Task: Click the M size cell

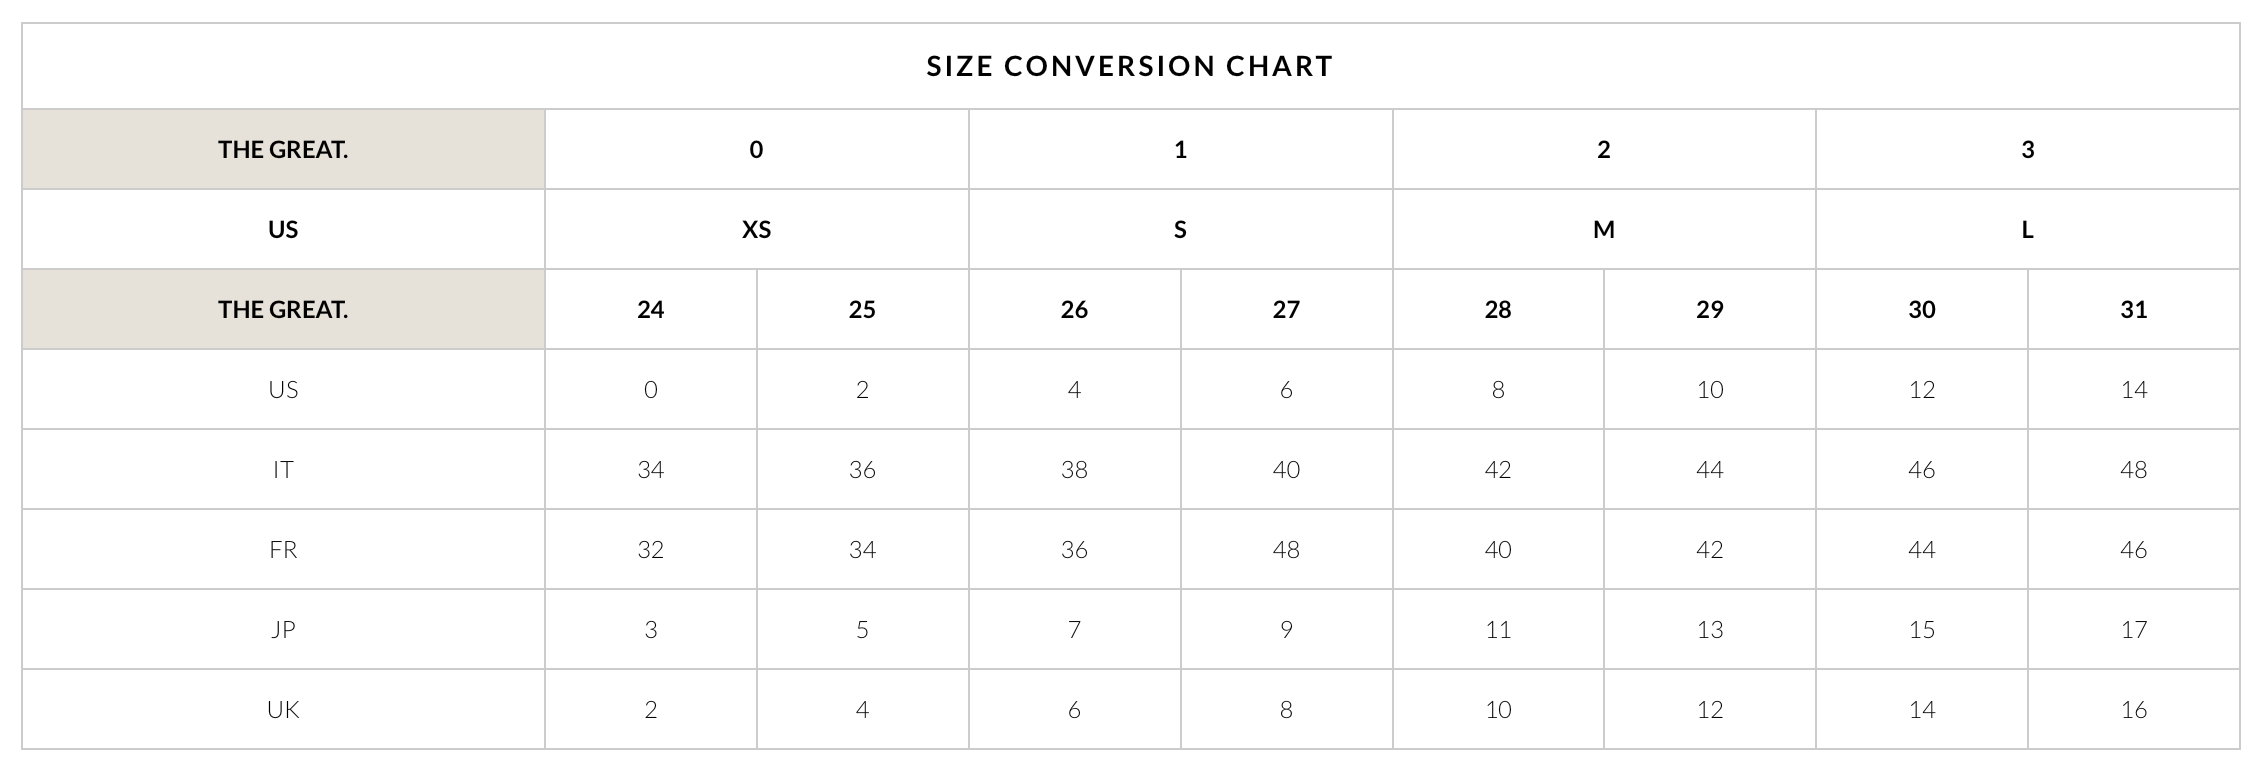Action: [1604, 229]
